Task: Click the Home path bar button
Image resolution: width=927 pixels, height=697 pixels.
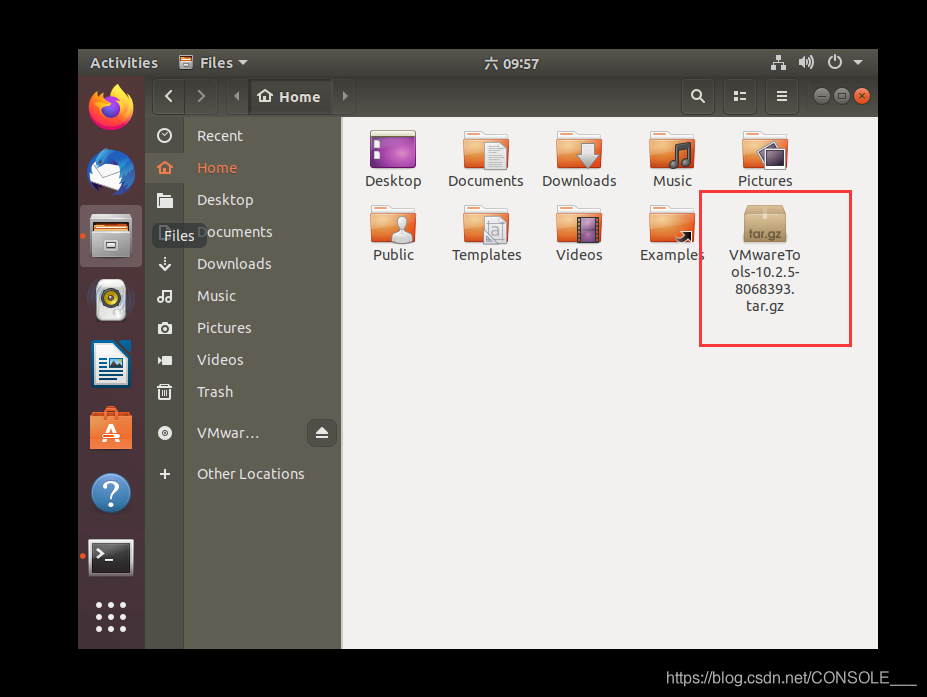Action: pyautogui.click(x=290, y=96)
